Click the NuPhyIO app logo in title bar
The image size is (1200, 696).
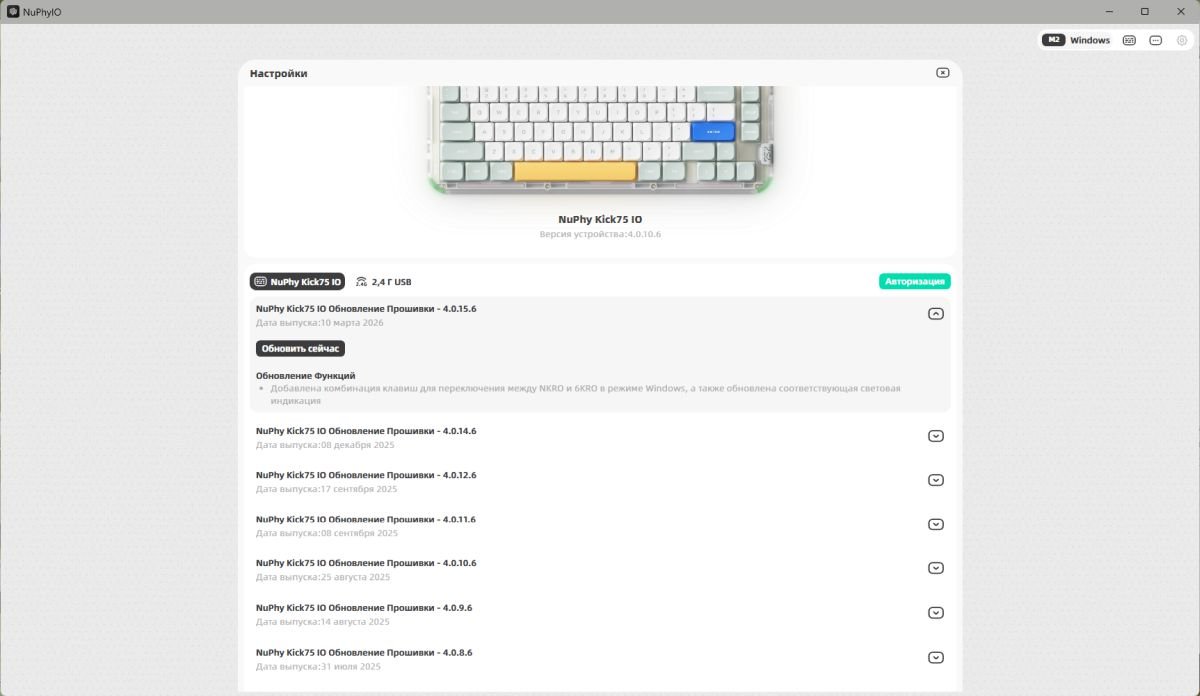(x=12, y=12)
